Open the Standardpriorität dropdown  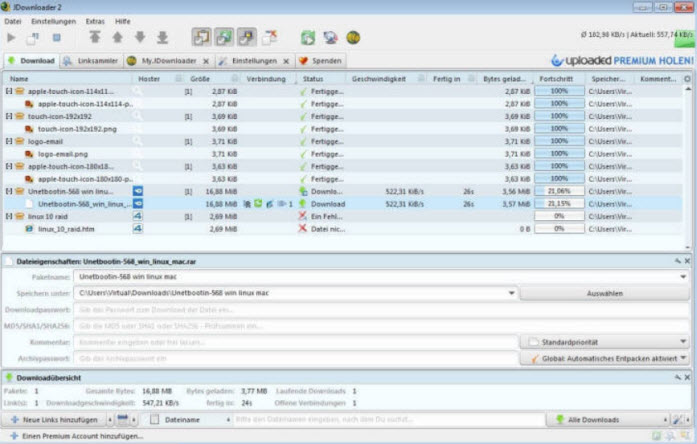(605, 342)
